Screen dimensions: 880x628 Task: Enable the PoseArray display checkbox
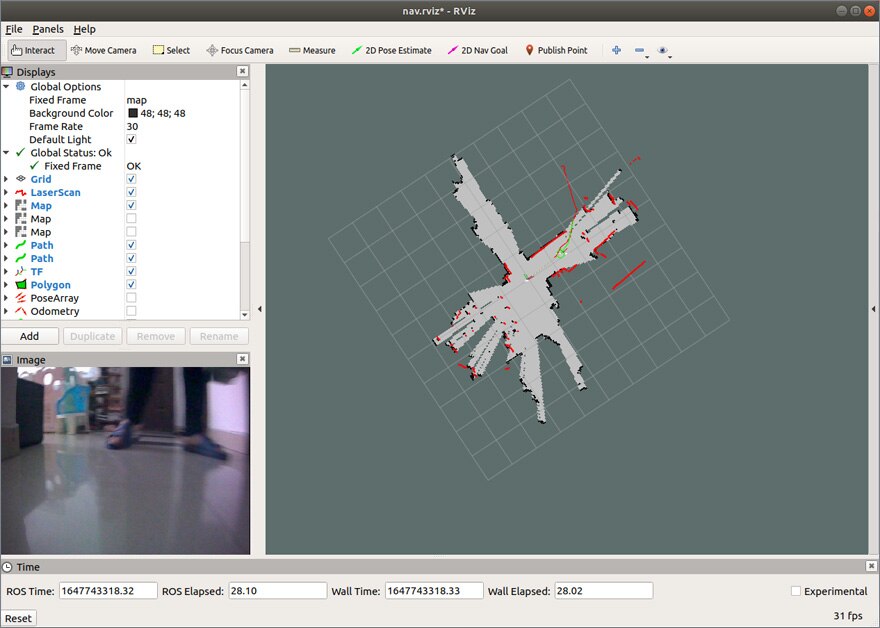click(132, 298)
